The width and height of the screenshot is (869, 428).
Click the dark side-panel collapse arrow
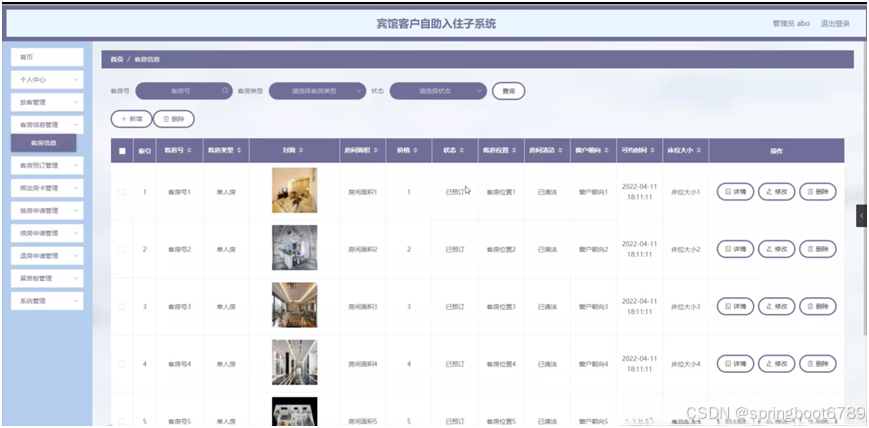click(x=862, y=216)
